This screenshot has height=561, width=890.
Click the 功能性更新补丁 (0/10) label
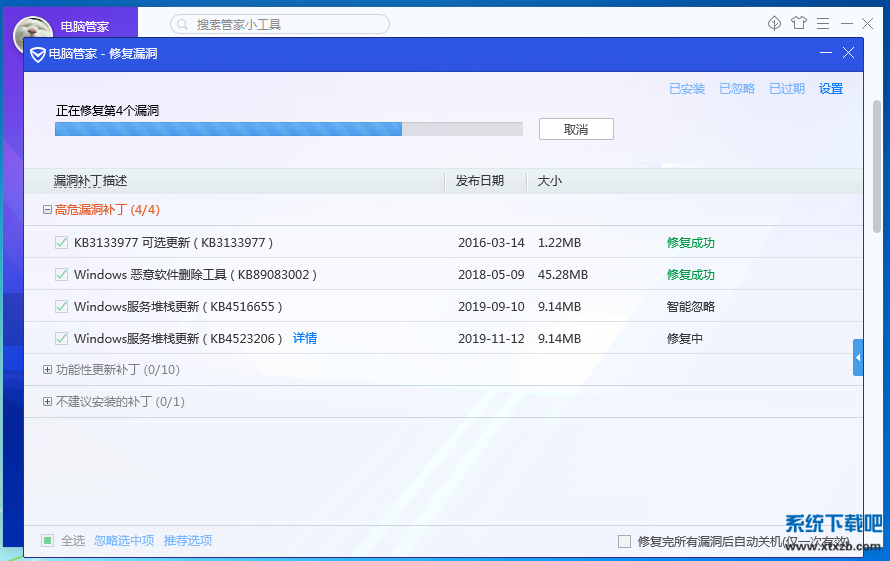tap(117, 370)
